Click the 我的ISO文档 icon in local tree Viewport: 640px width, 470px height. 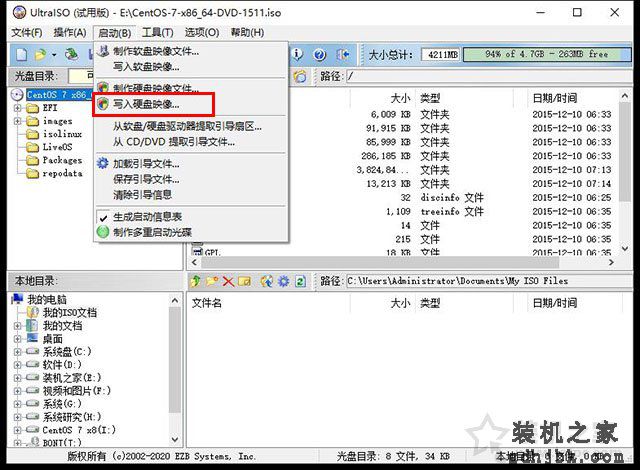point(33,313)
